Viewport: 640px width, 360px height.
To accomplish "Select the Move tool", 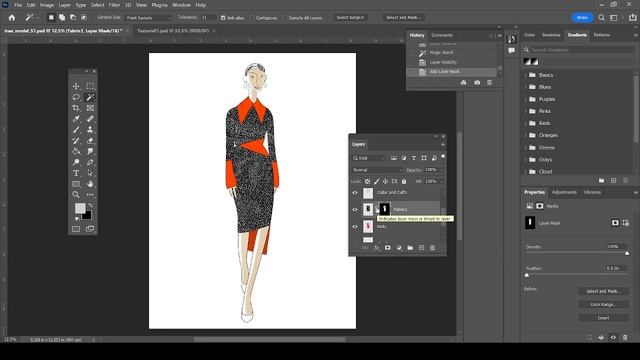I will coord(76,86).
